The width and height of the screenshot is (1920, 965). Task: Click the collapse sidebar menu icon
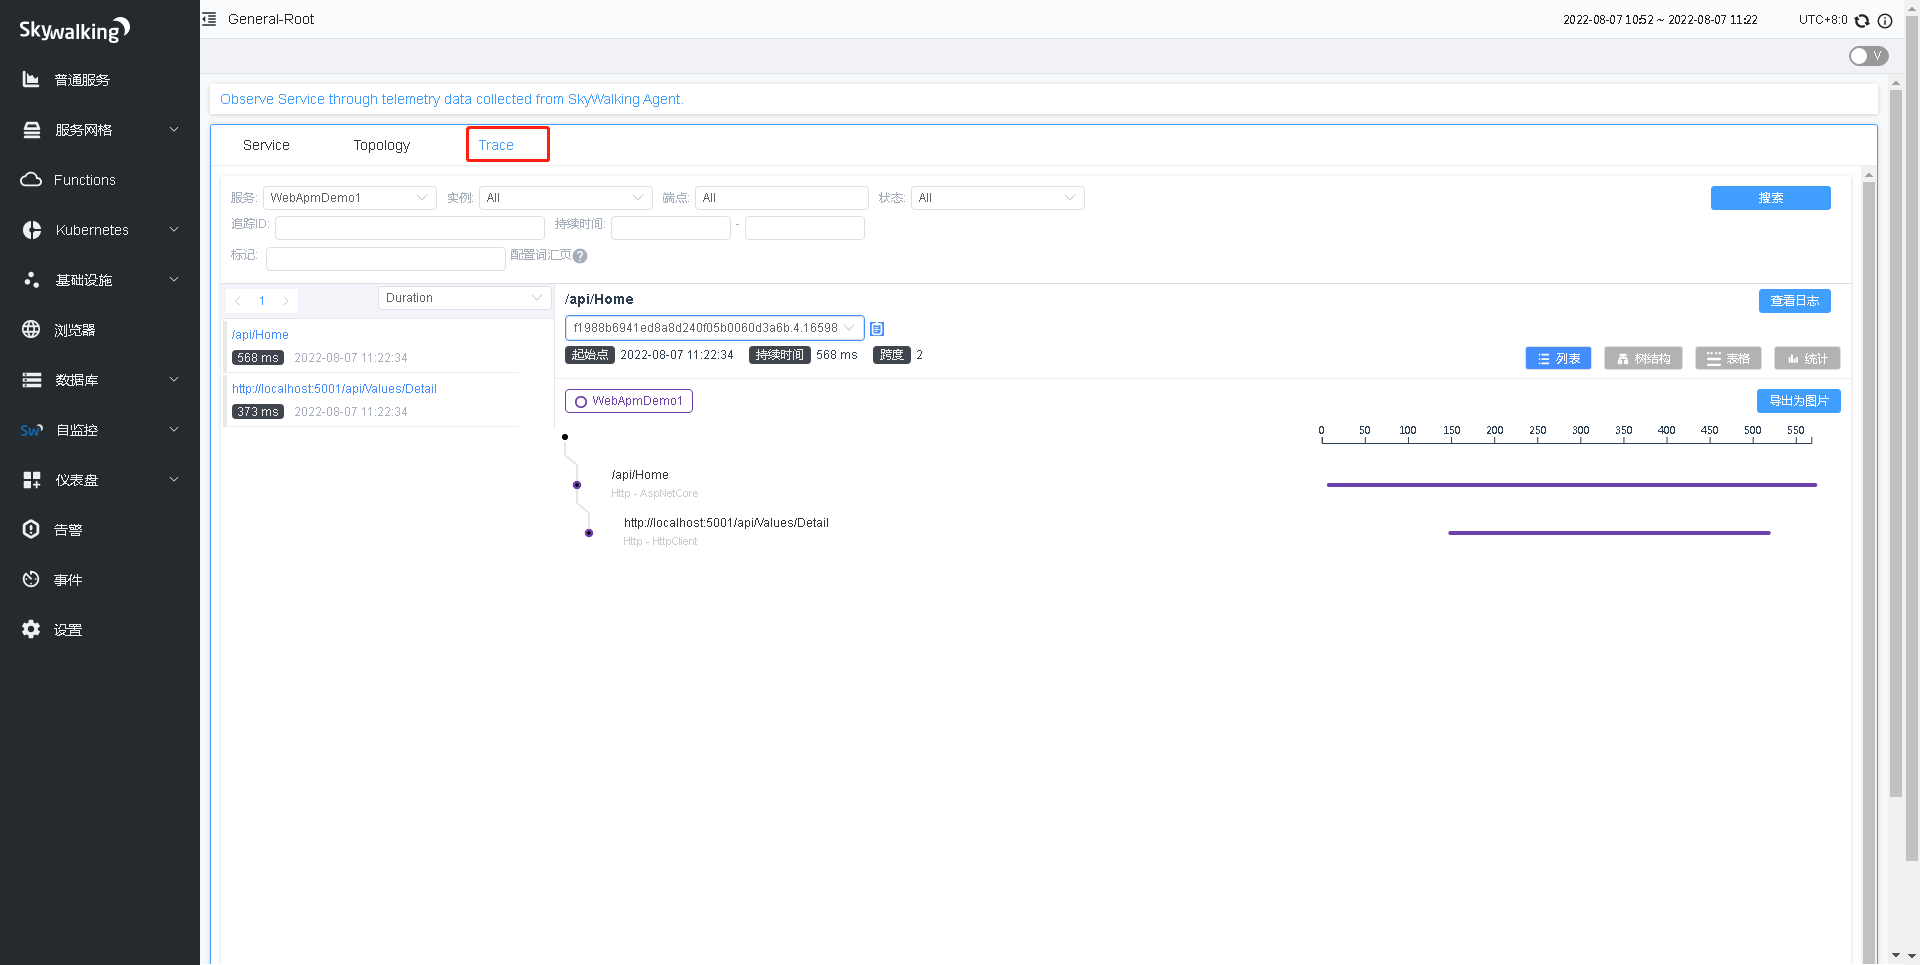coord(209,19)
